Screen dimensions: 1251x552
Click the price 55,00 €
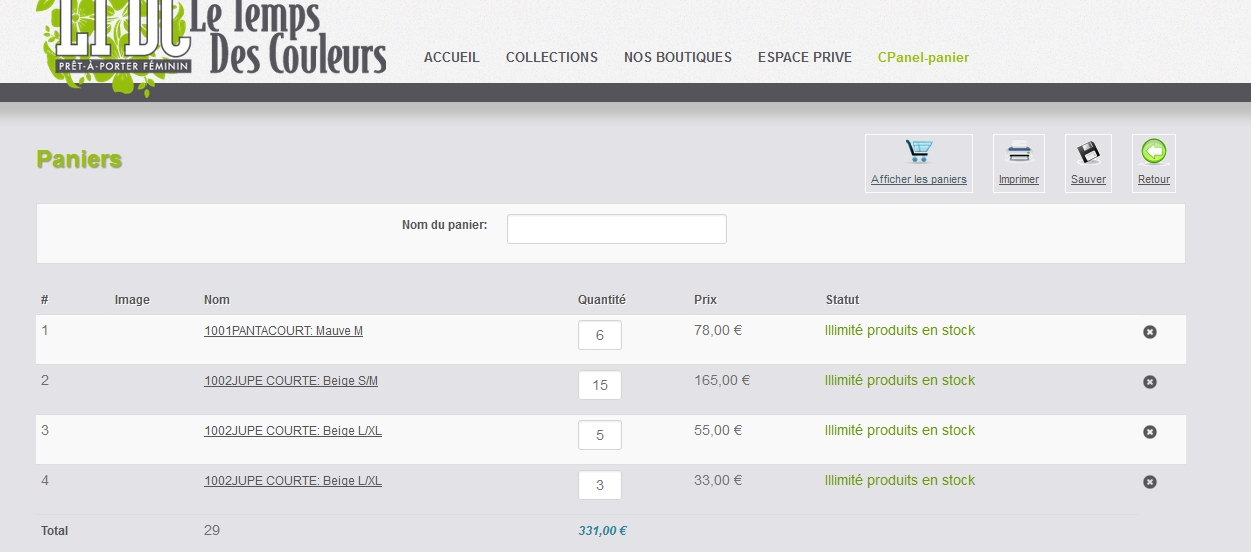718,430
